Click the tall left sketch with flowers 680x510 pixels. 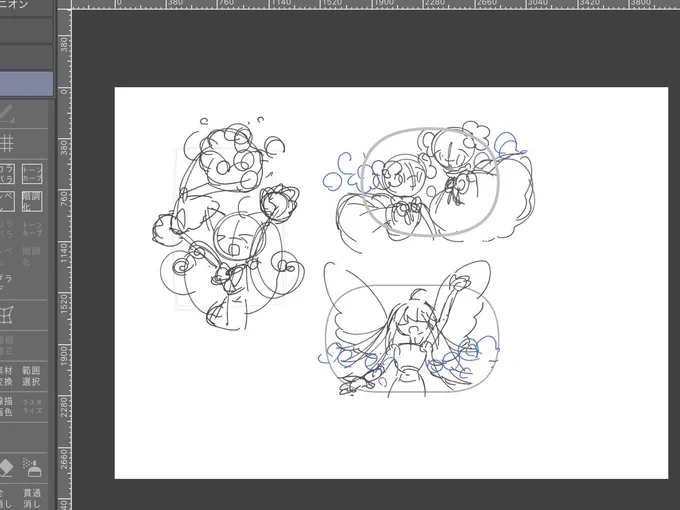pyautogui.click(x=229, y=224)
